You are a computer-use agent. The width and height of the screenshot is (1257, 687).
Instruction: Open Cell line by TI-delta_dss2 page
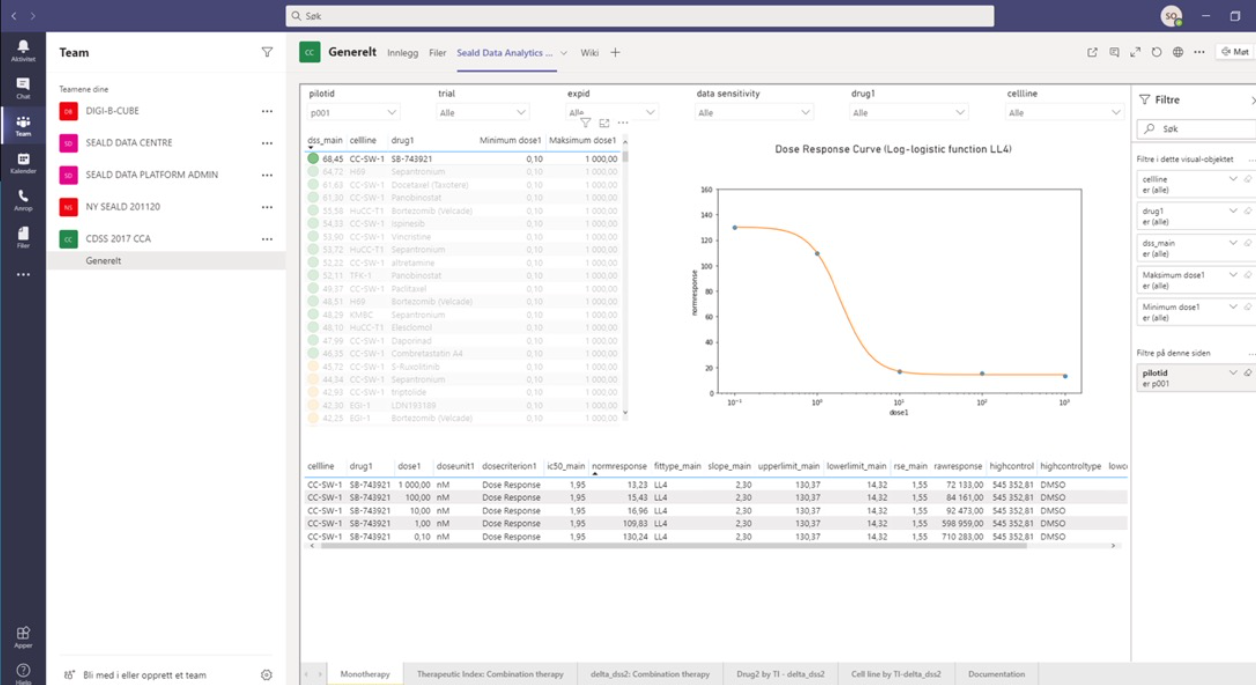pyautogui.click(x=896, y=674)
